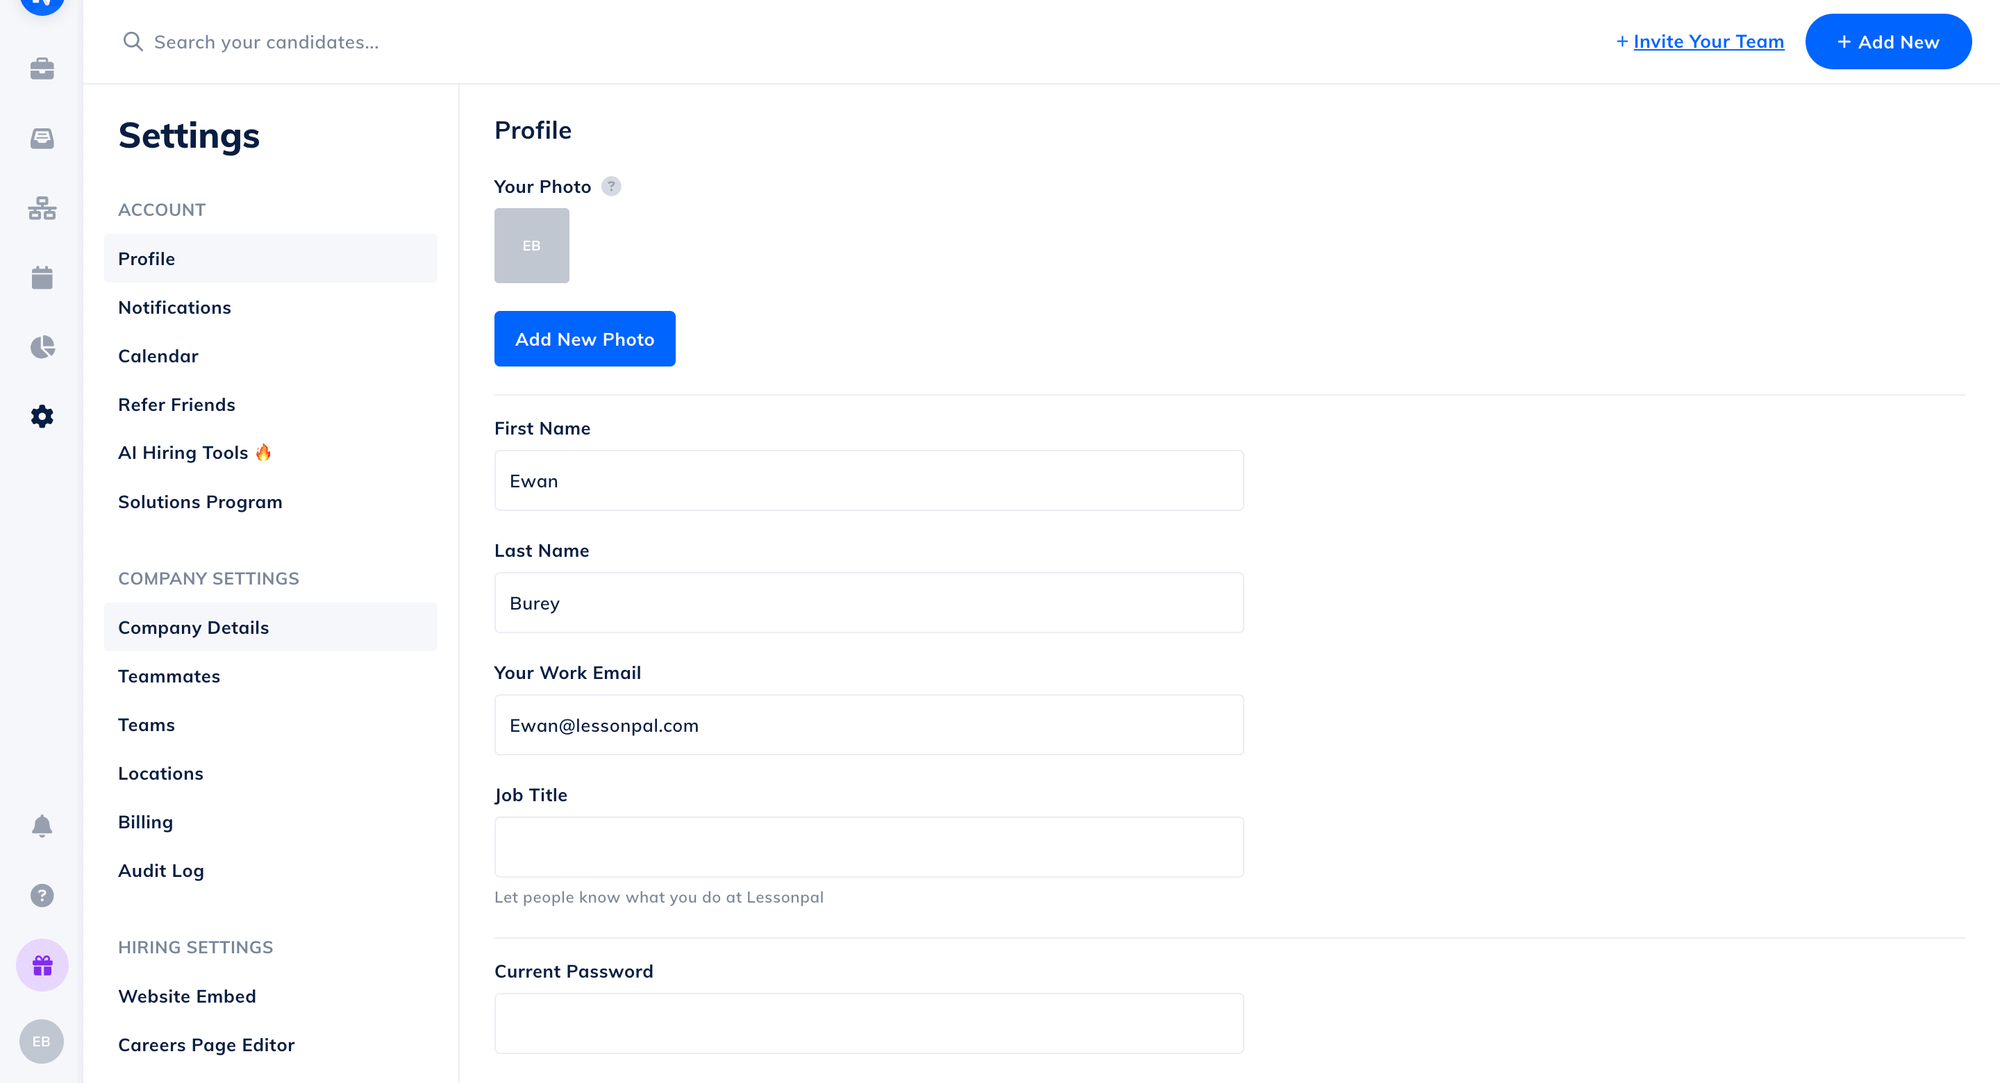
Task: Click the Invite Your Team link
Action: (1707, 41)
